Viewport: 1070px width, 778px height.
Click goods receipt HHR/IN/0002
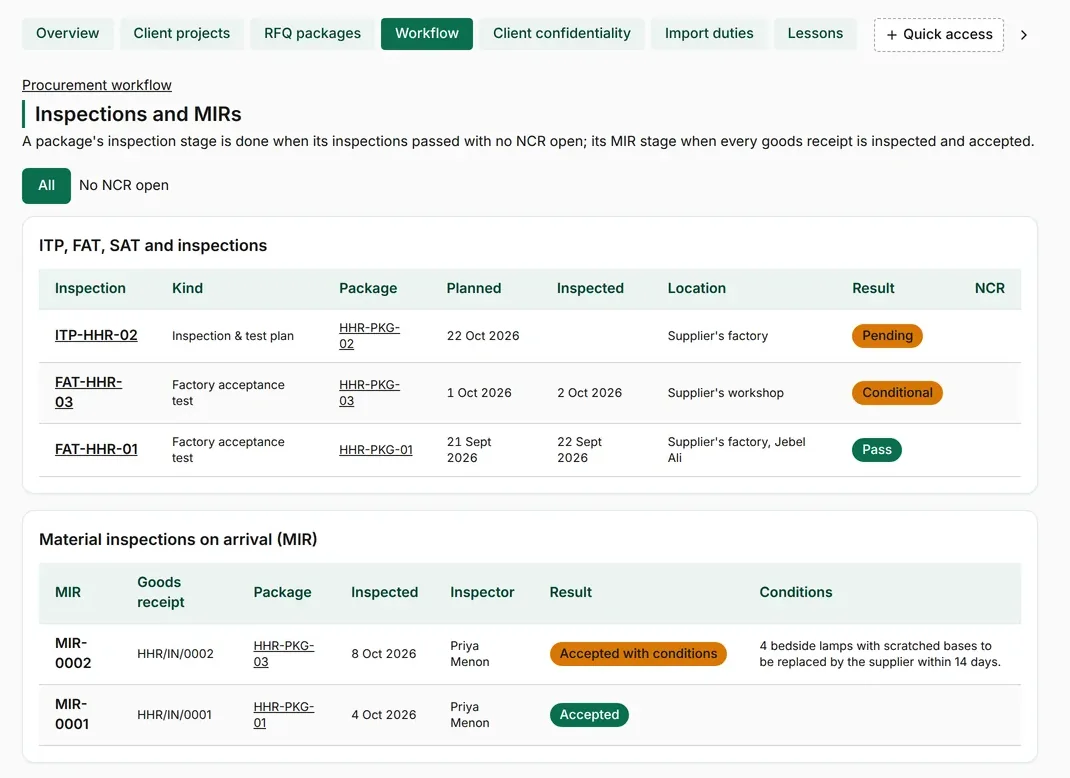point(175,654)
